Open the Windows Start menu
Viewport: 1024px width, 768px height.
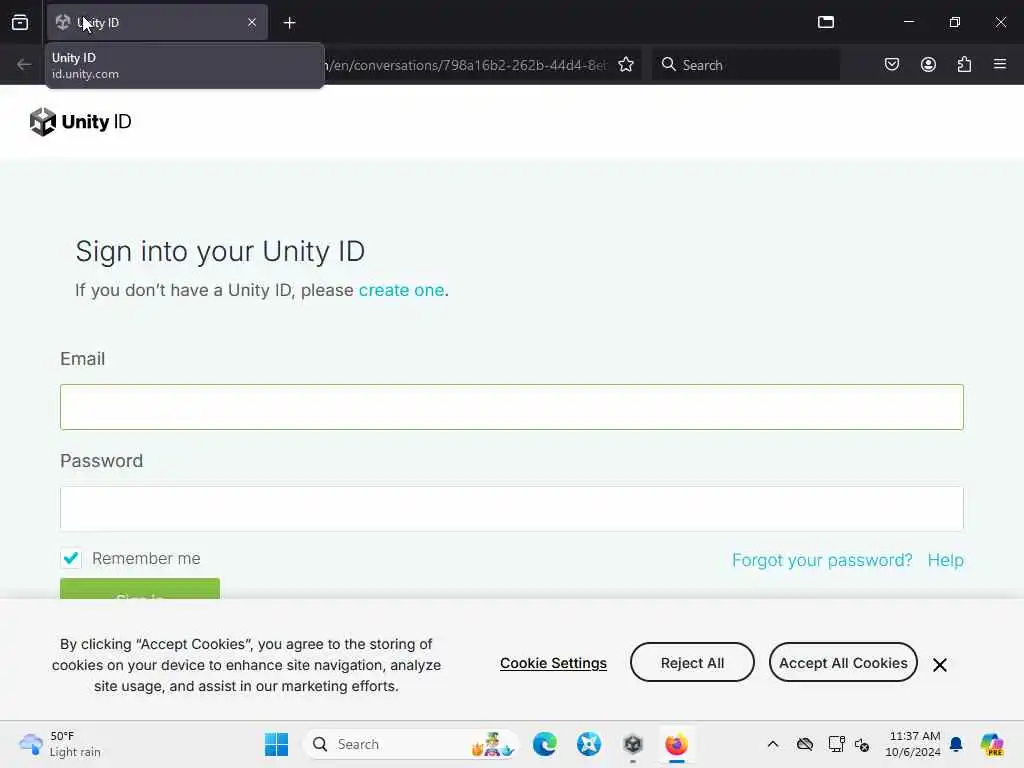pyautogui.click(x=276, y=744)
